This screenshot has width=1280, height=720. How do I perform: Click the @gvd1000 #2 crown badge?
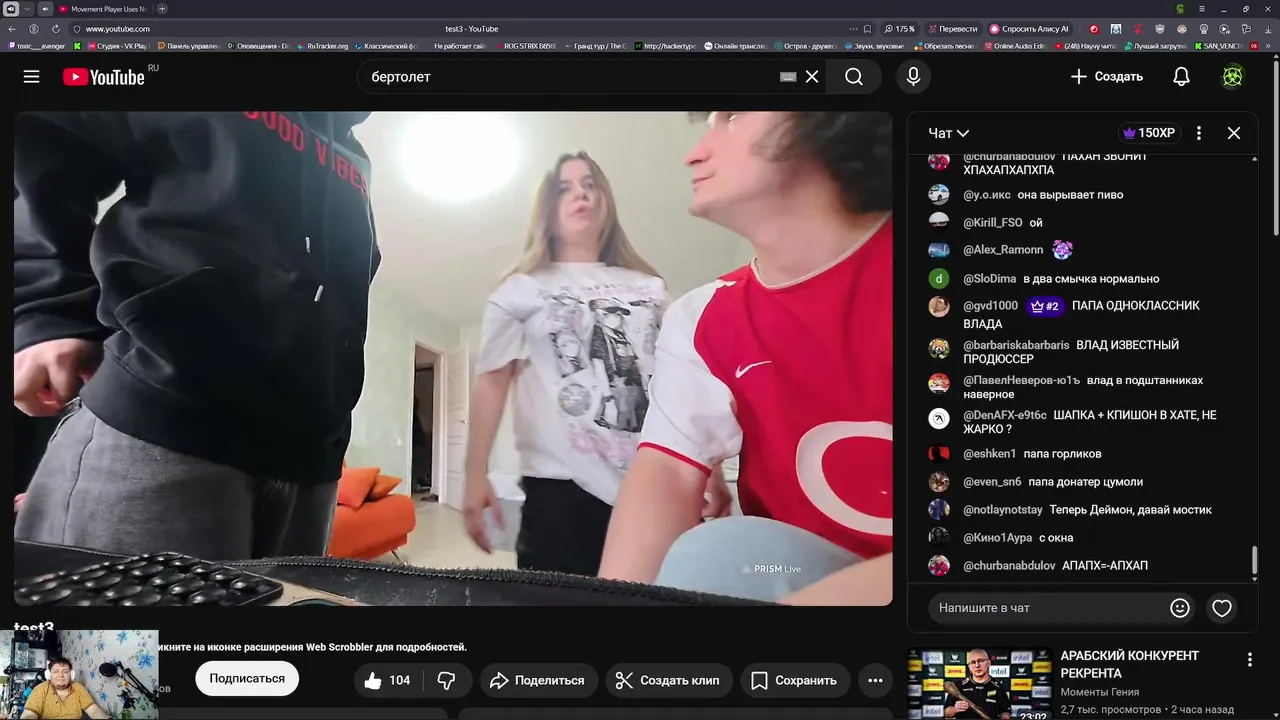1043,306
